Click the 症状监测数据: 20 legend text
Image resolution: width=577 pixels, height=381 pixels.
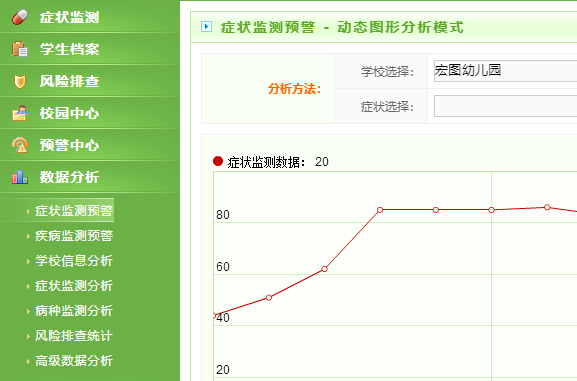pyautogui.click(x=278, y=162)
